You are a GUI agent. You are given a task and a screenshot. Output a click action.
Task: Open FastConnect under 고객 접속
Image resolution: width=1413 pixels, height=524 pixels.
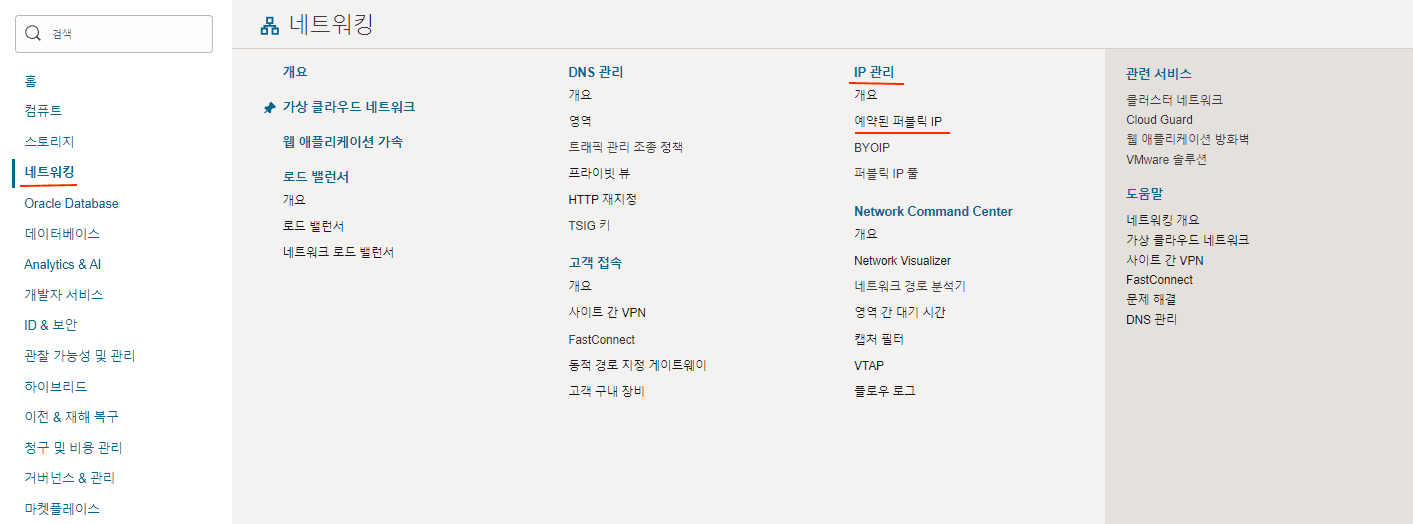(601, 339)
